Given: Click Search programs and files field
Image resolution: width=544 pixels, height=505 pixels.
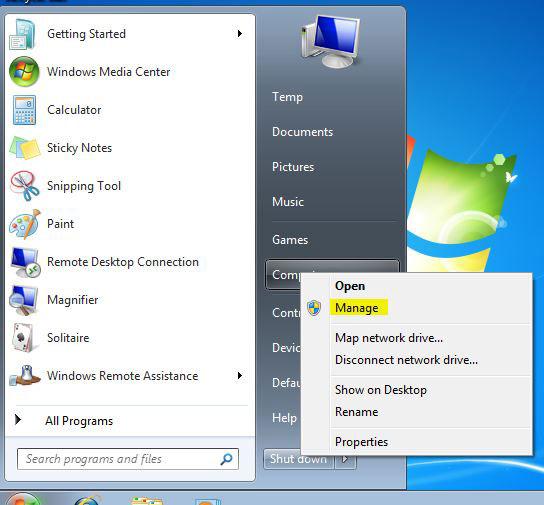Looking at the screenshot, I should (x=128, y=459).
